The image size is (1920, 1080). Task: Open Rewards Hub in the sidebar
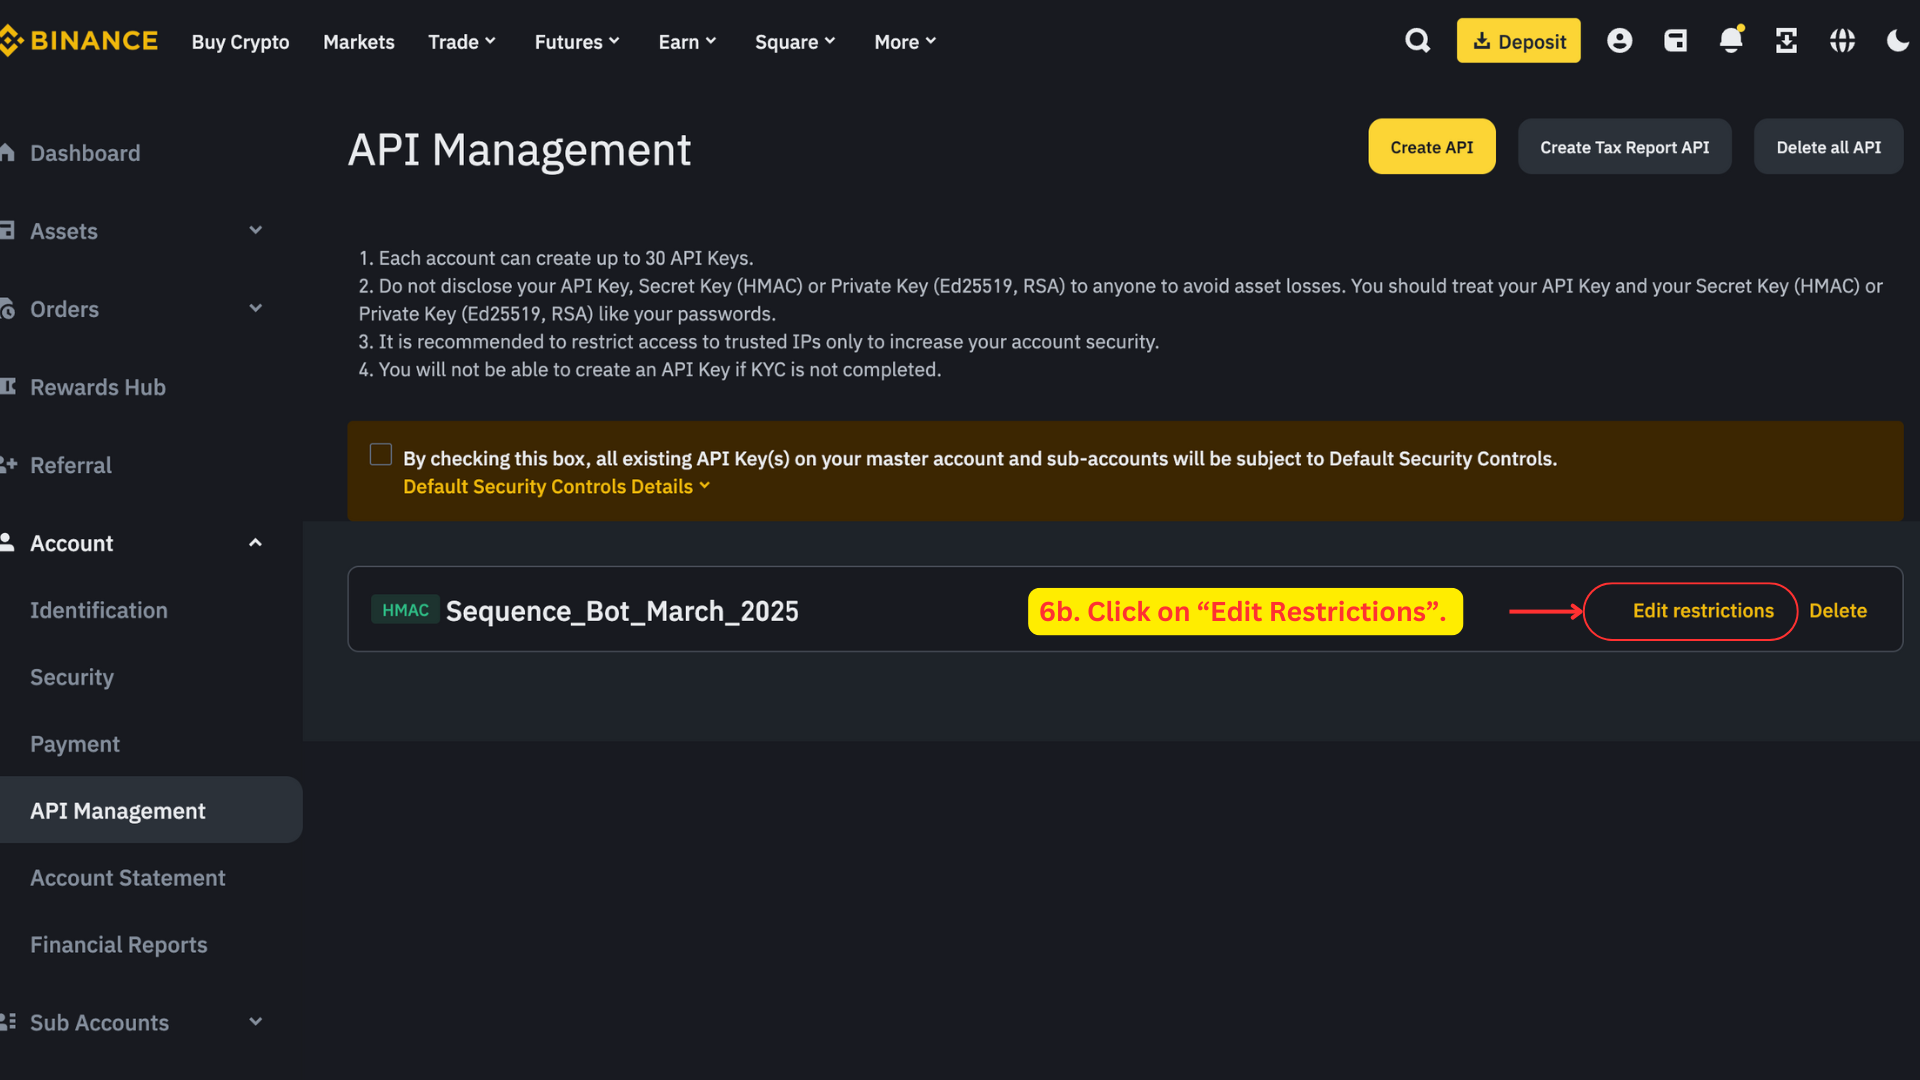pyautogui.click(x=98, y=387)
